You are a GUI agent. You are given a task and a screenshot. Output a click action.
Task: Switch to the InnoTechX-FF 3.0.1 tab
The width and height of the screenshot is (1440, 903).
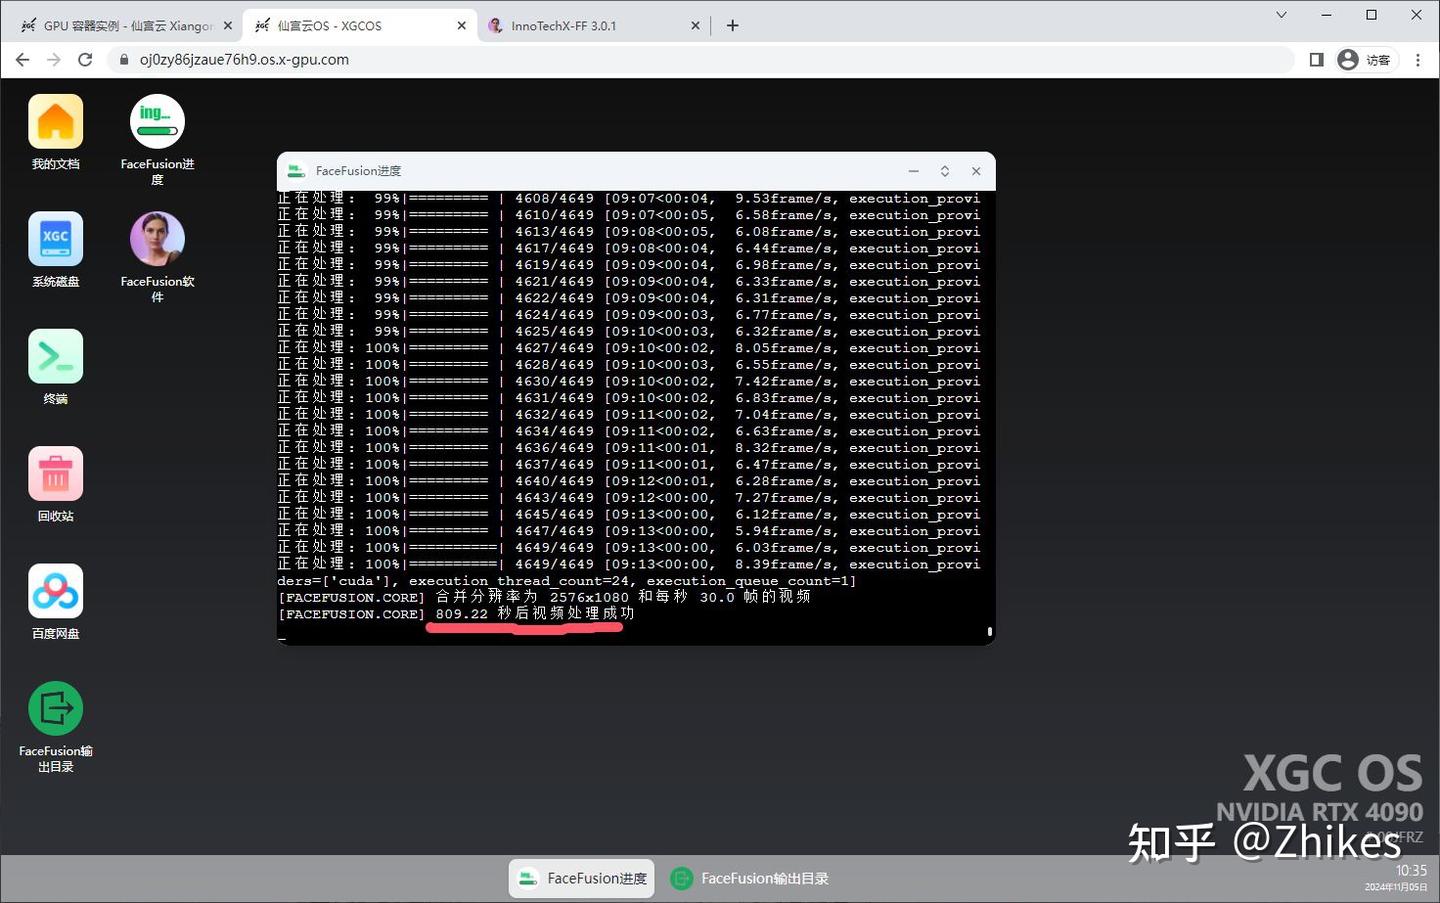coord(594,26)
